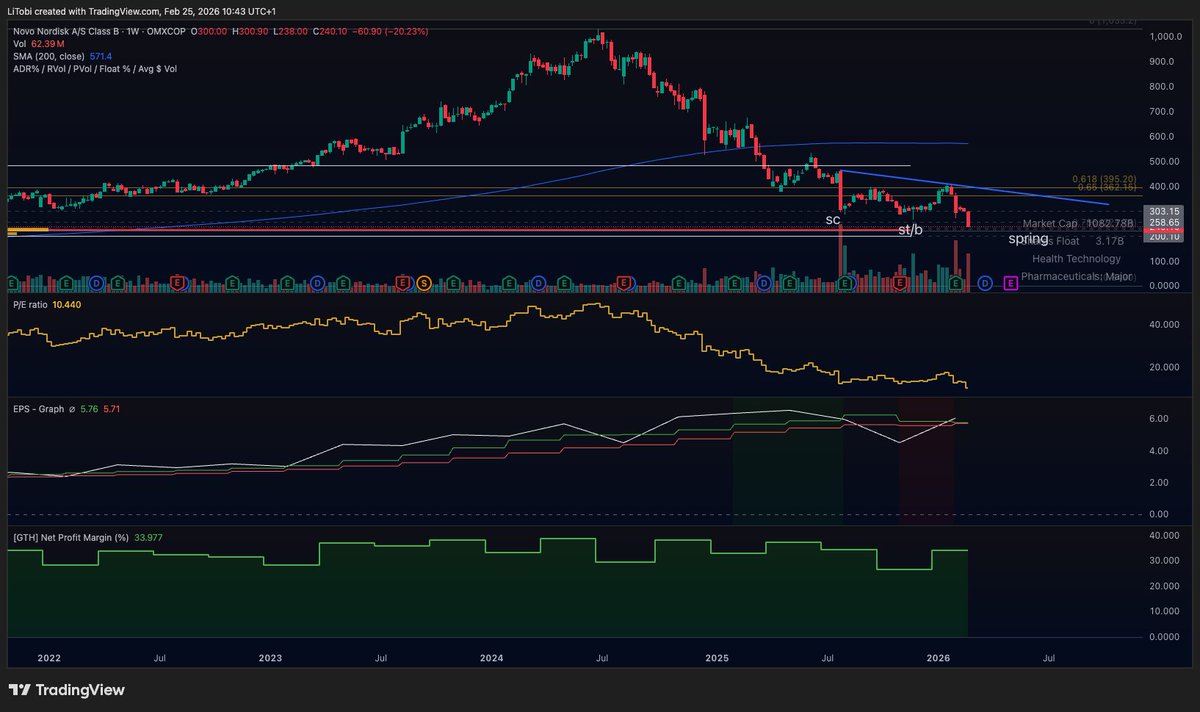Click the 2025 label on time axis

(x=716, y=659)
